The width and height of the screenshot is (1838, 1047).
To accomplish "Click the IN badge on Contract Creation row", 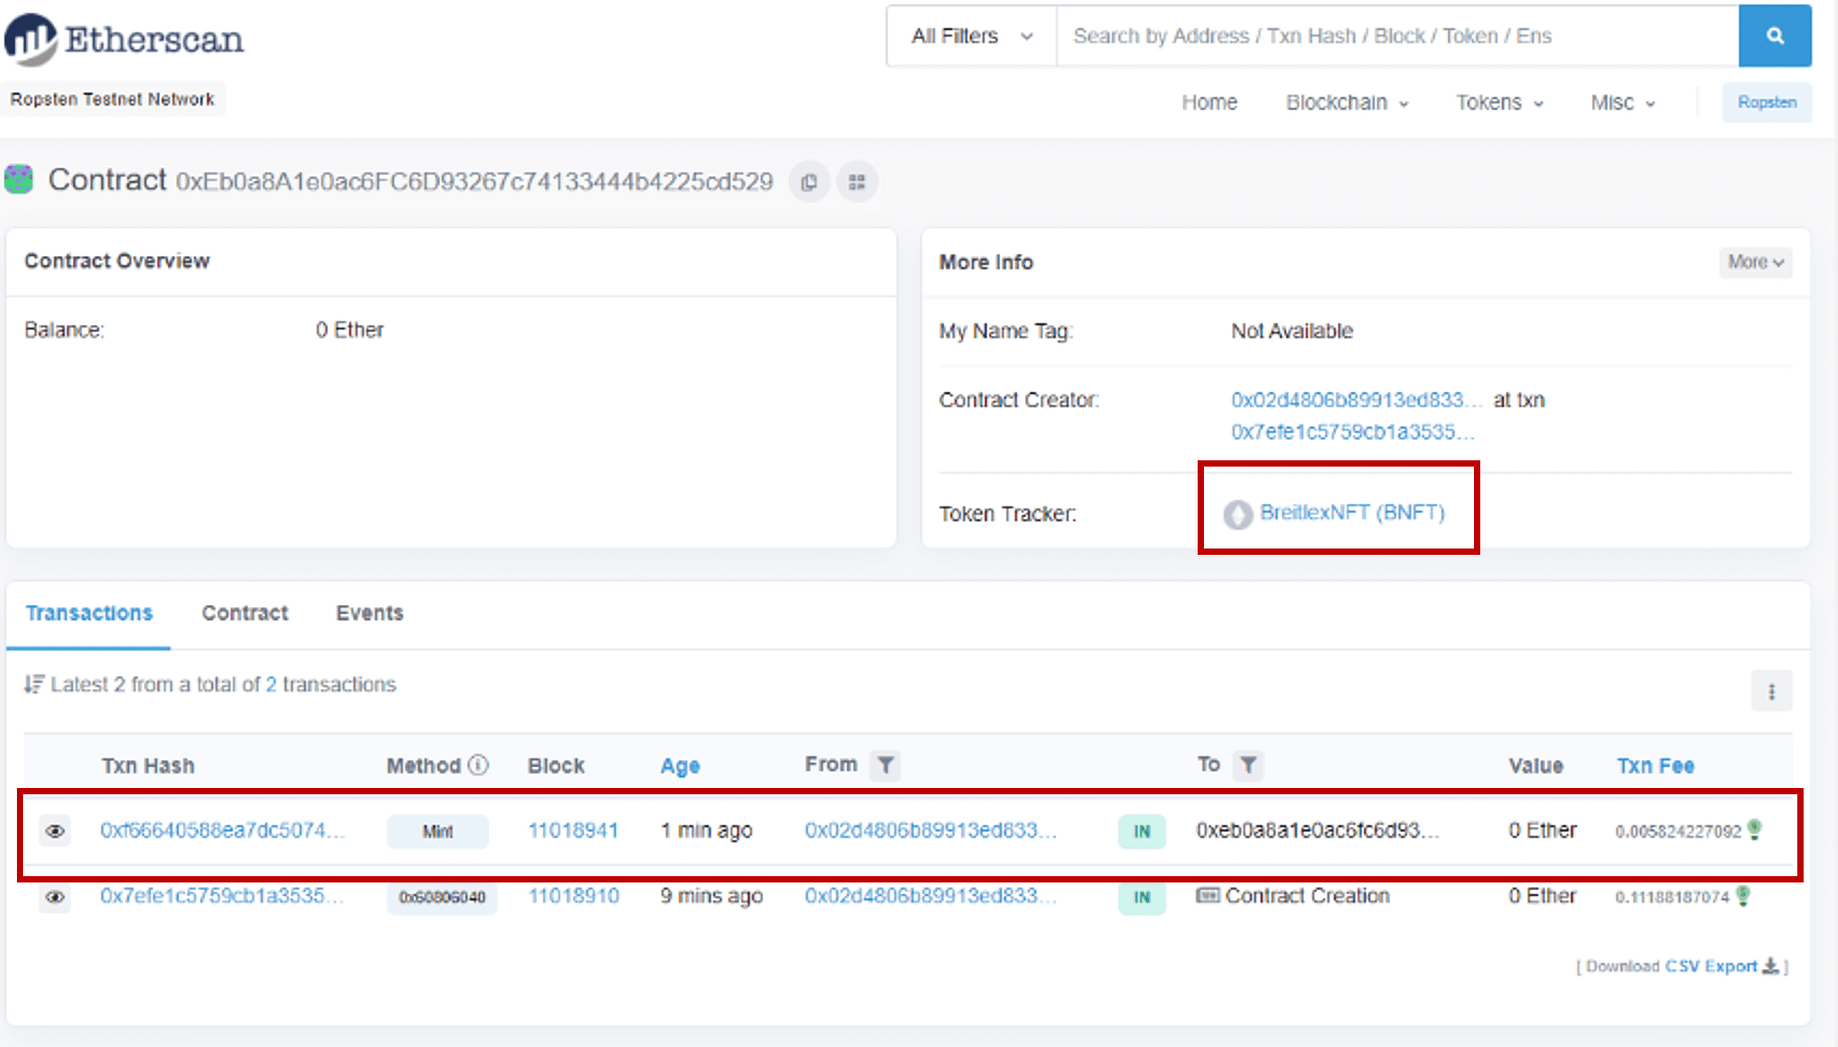I will pyautogui.click(x=1142, y=897).
